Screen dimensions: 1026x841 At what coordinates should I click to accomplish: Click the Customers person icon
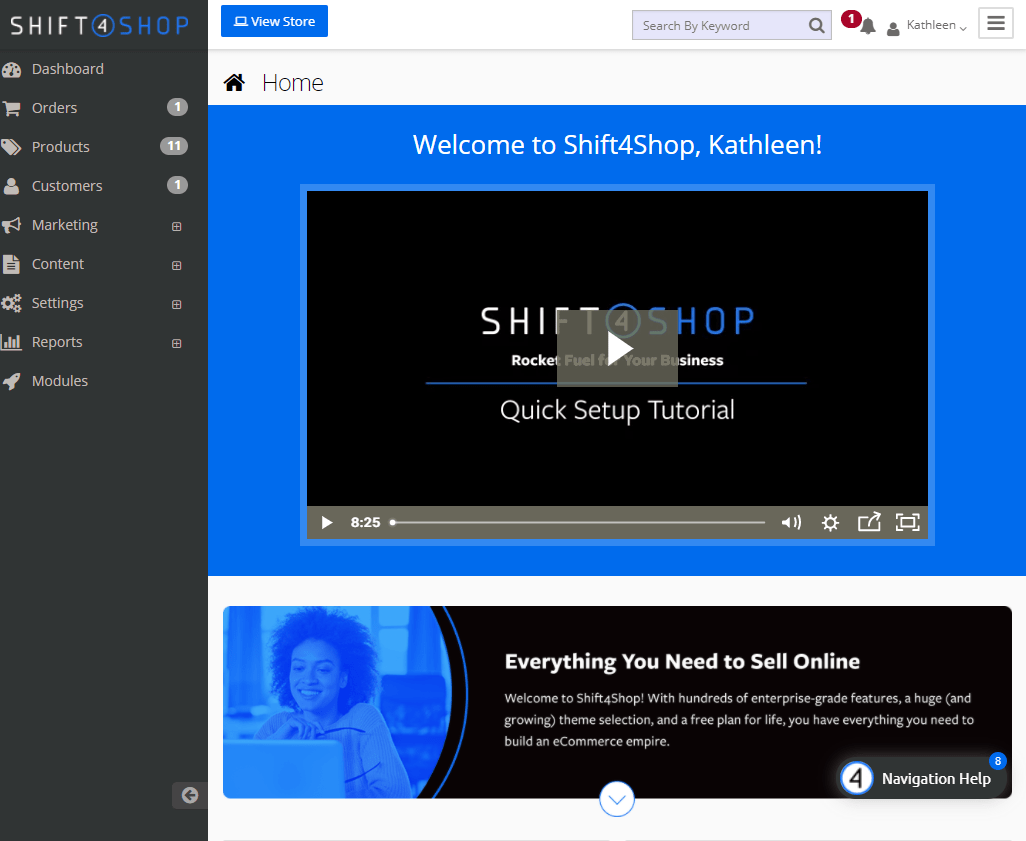click(11, 186)
